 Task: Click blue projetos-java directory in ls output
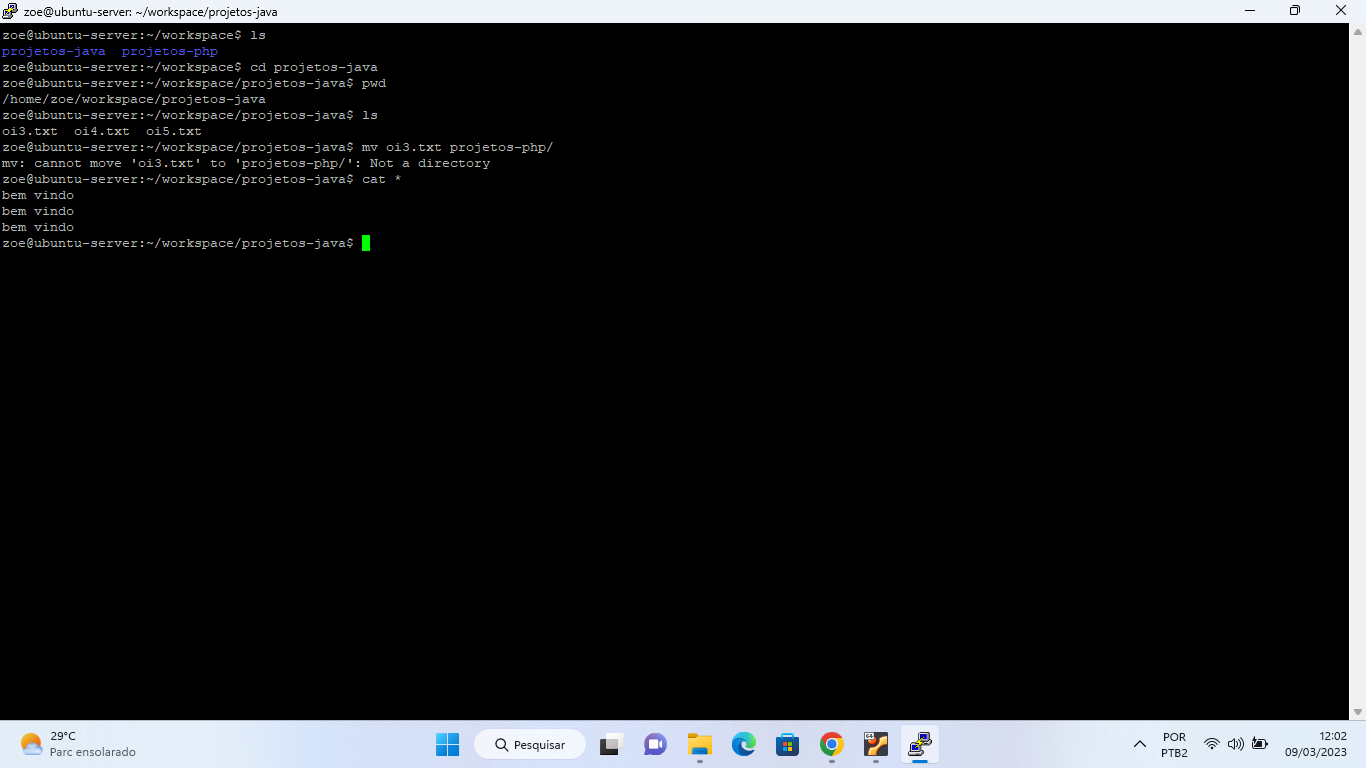pyautogui.click(x=54, y=51)
